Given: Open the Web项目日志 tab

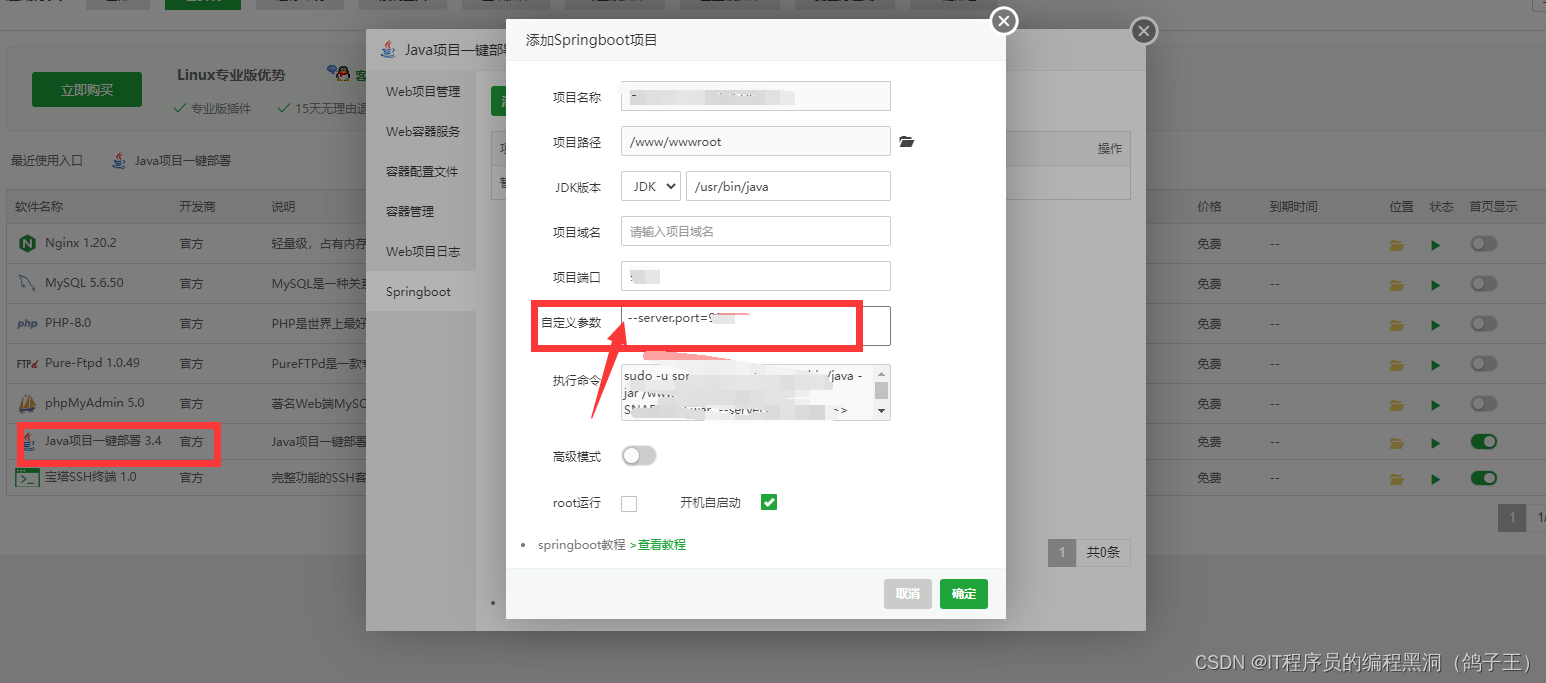Looking at the screenshot, I should (423, 252).
